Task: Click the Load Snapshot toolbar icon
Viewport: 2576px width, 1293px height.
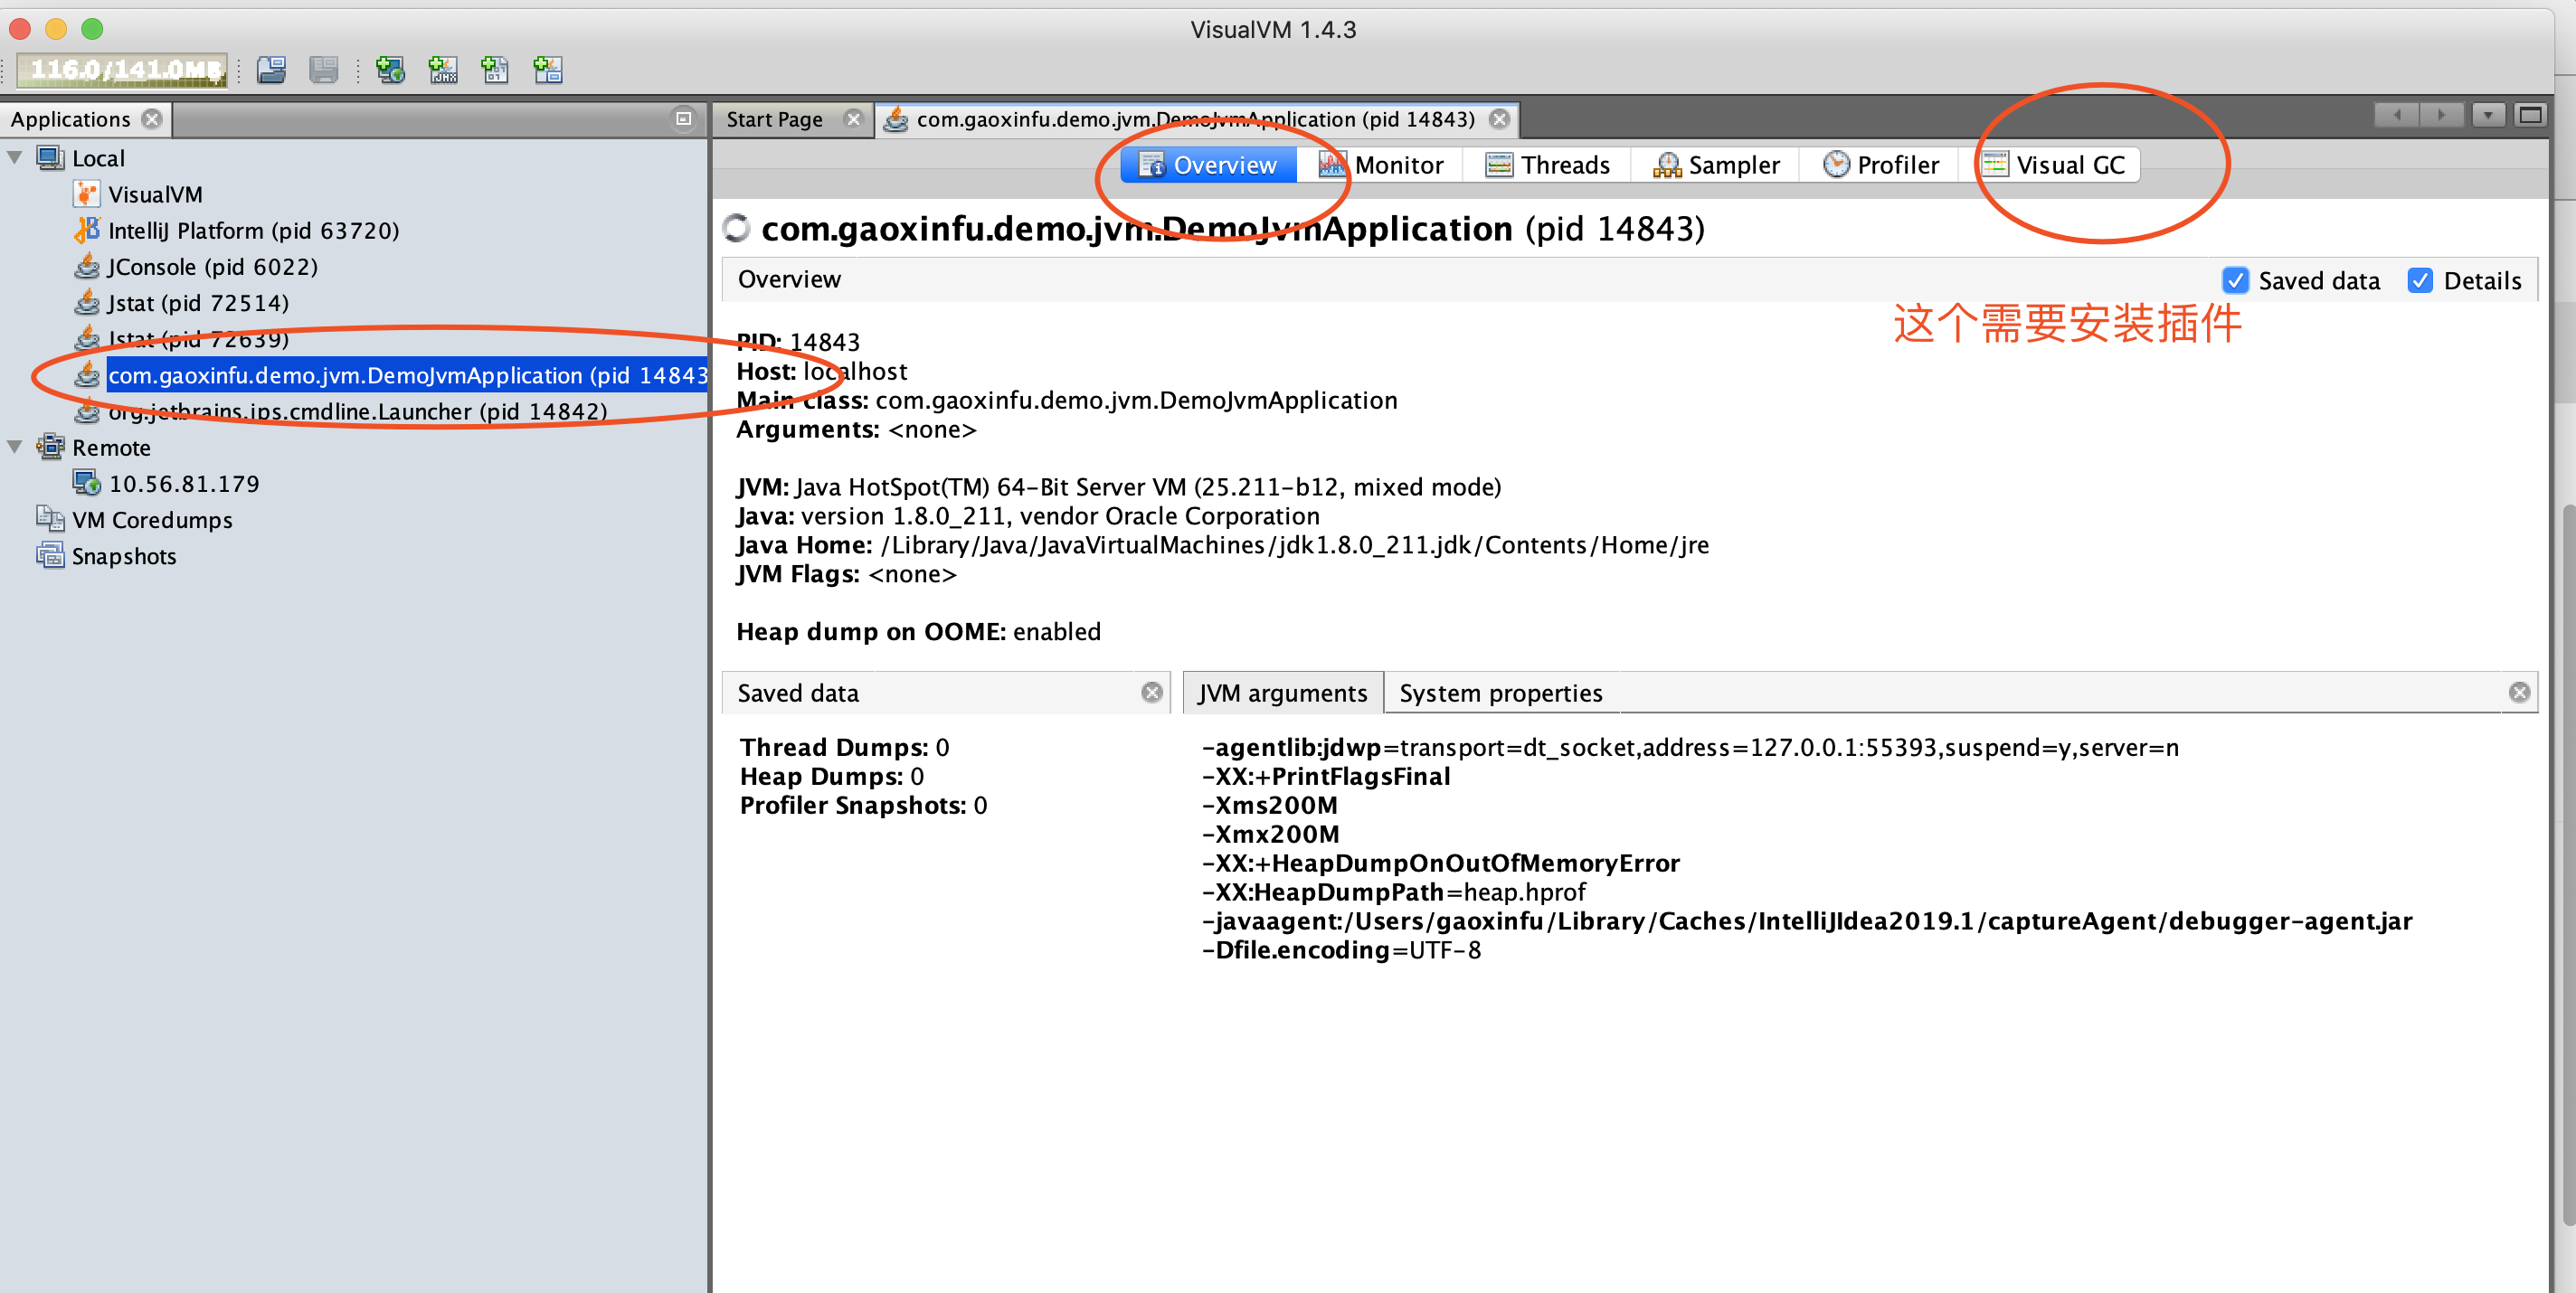Action: pos(271,69)
